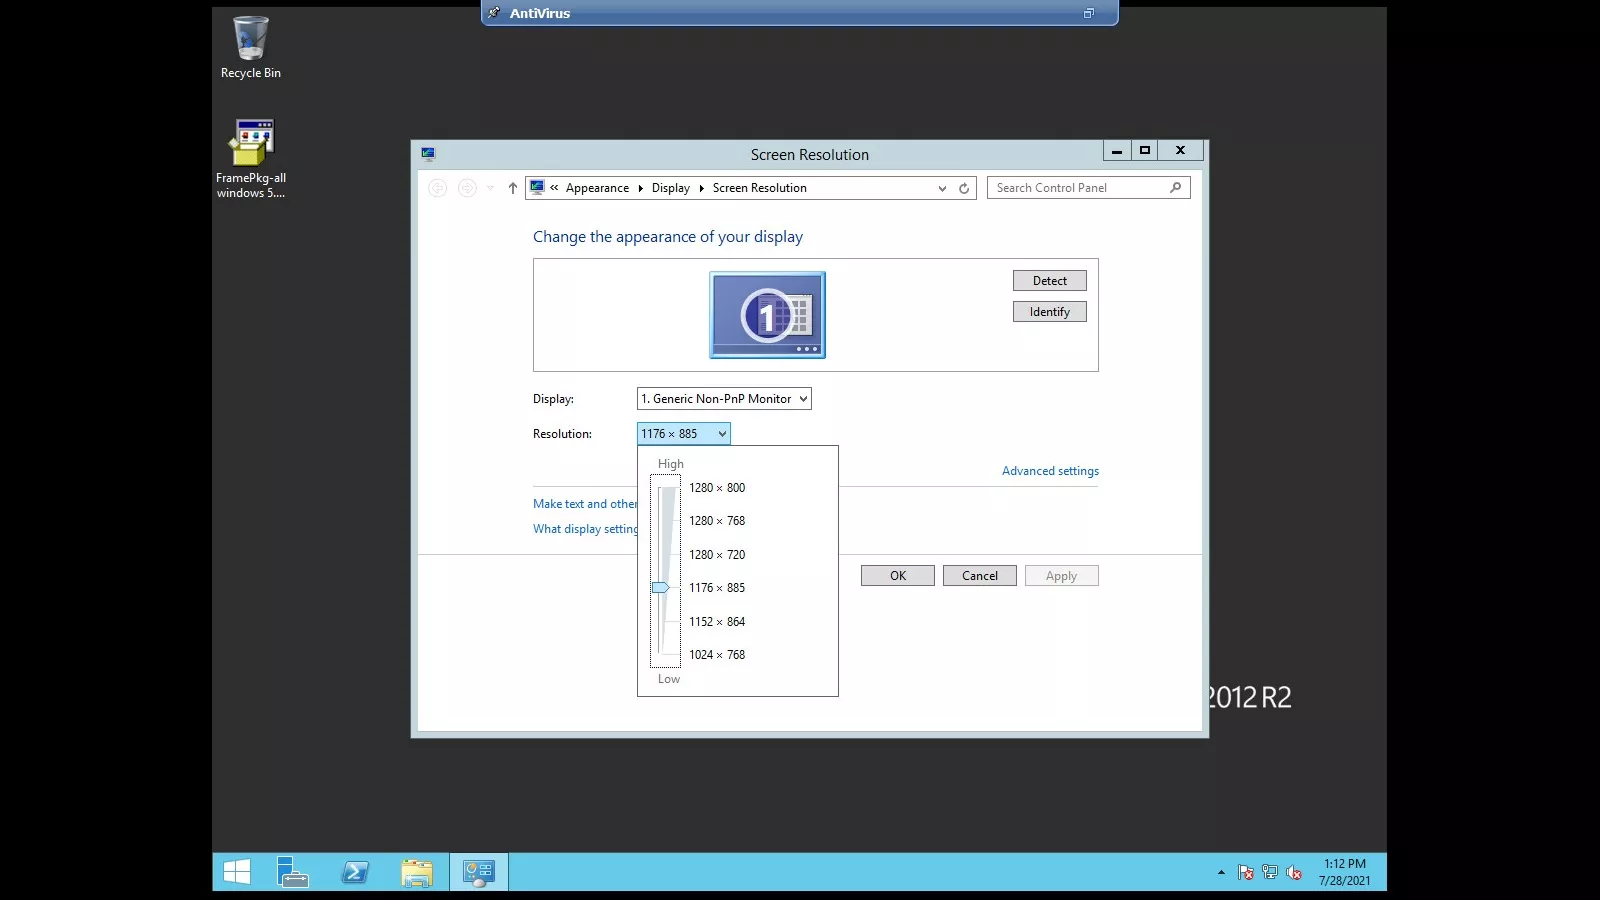This screenshot has width=1600, height=900.
Task: Open the Recycle Bin desktop icon
Action: (250, 47)
